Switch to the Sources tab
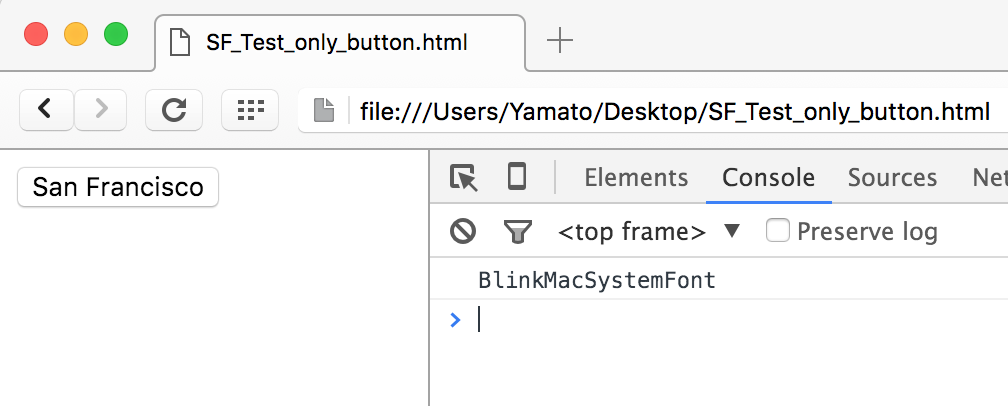Screen dimensions: 1008x406 [x=892, y=178]
